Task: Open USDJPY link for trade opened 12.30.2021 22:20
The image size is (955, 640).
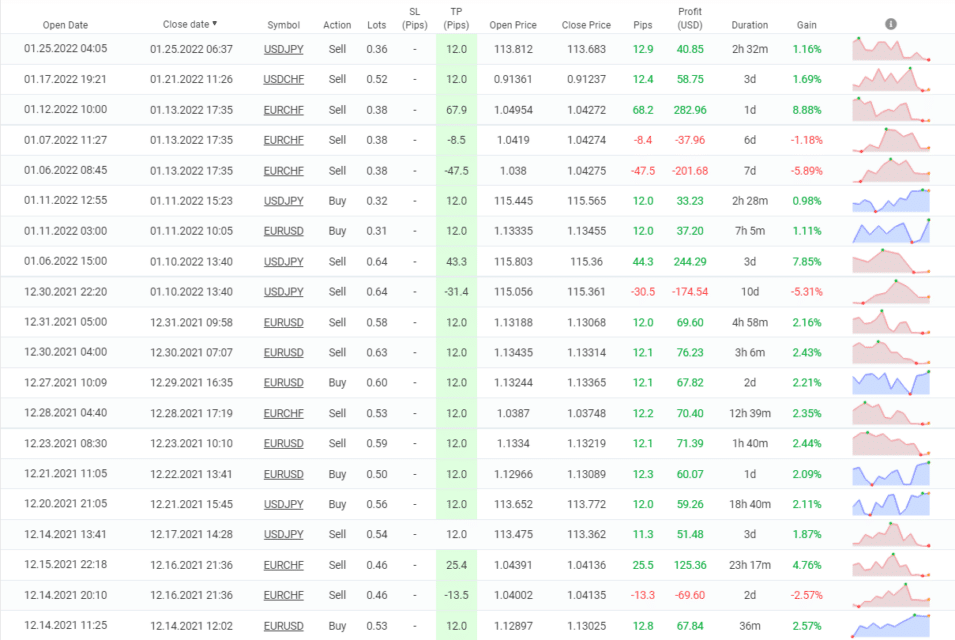Action: click(x=283, y=292)
